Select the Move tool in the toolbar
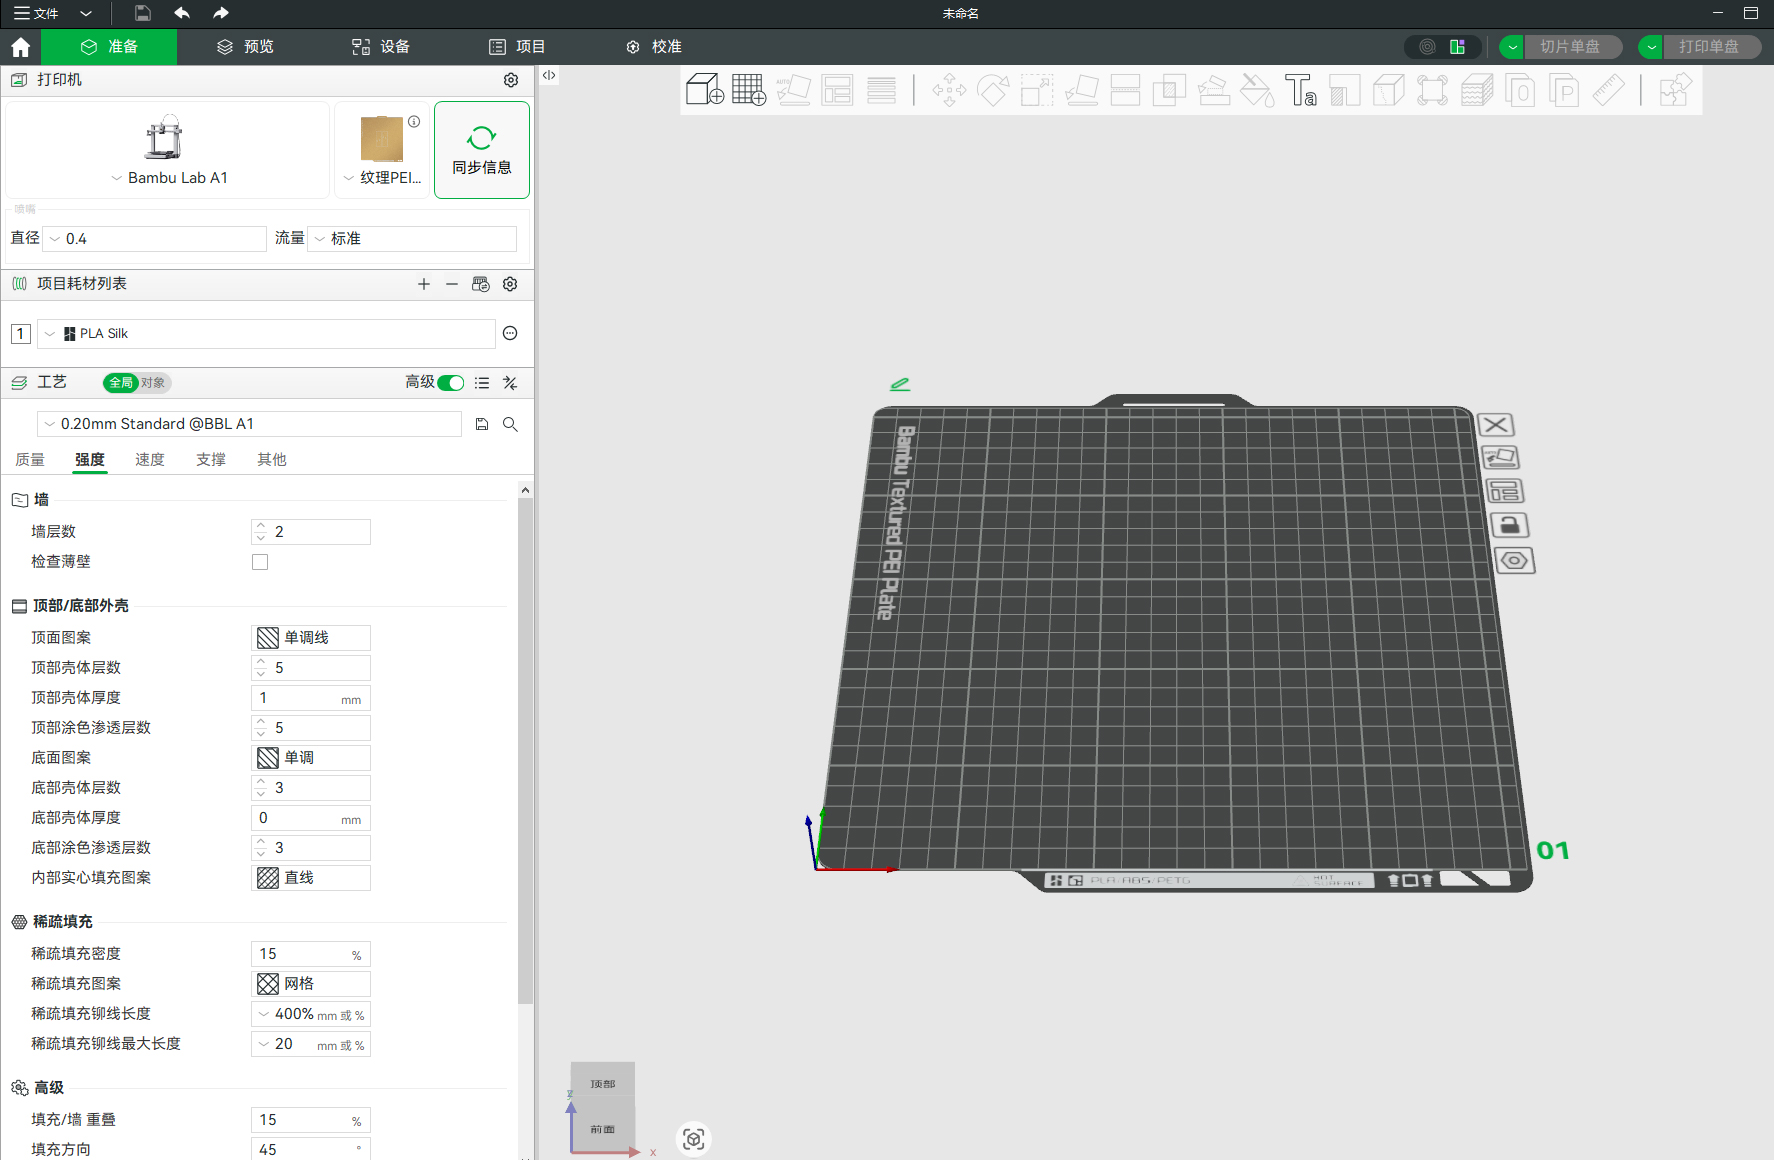This screenshot has width=1774, height=1160. pyautogui.click(x=949, y=90)
